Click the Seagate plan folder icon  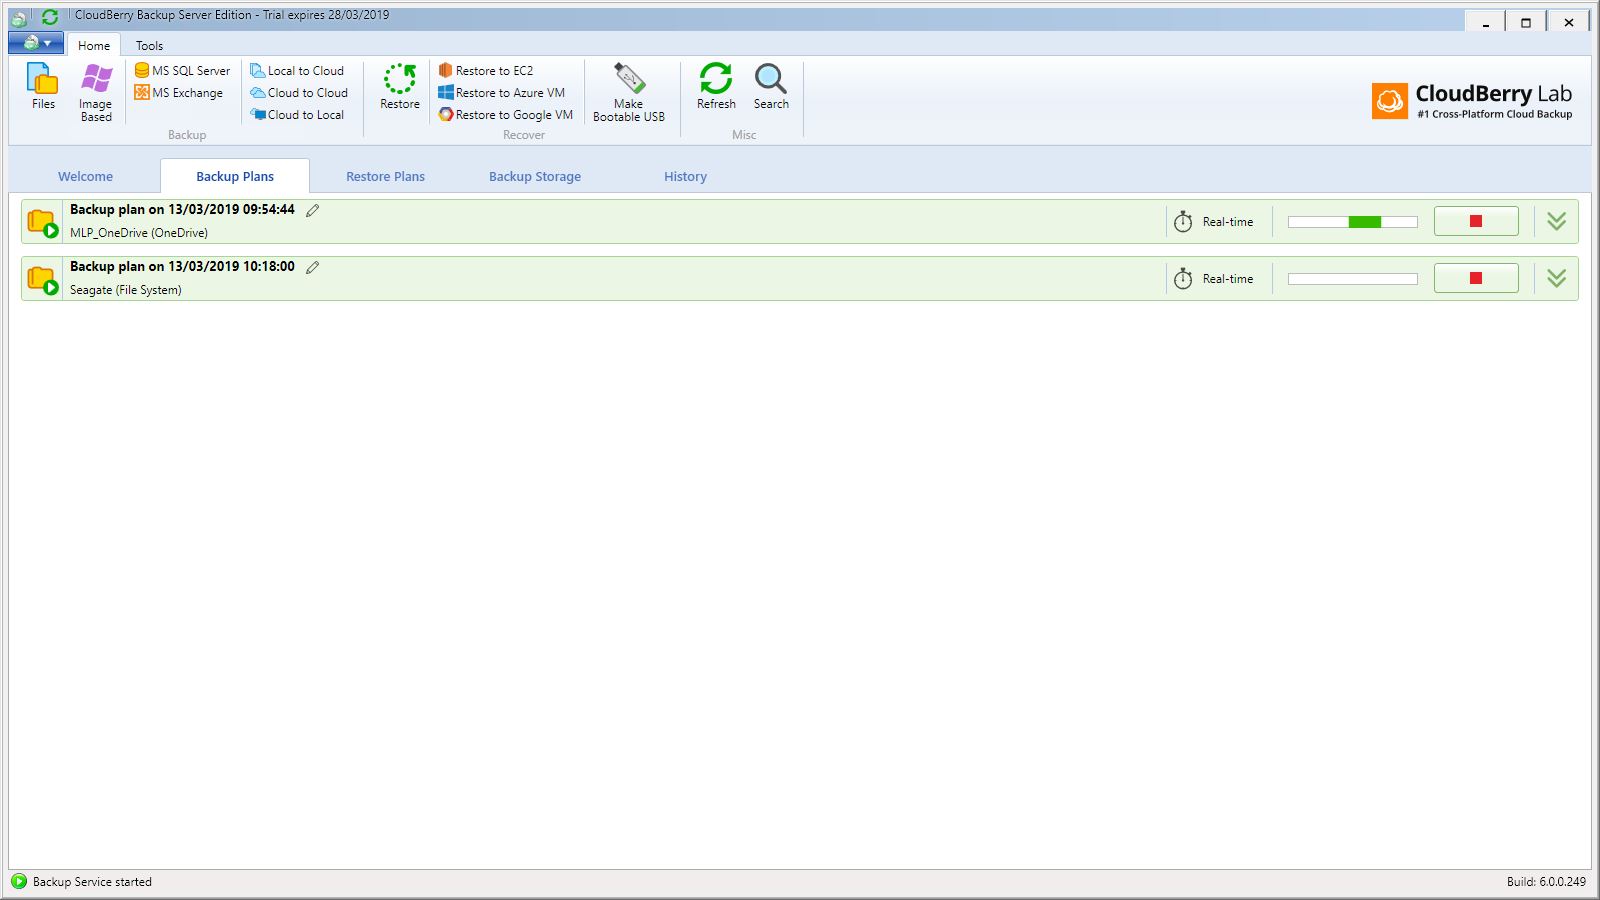(42, 279)
